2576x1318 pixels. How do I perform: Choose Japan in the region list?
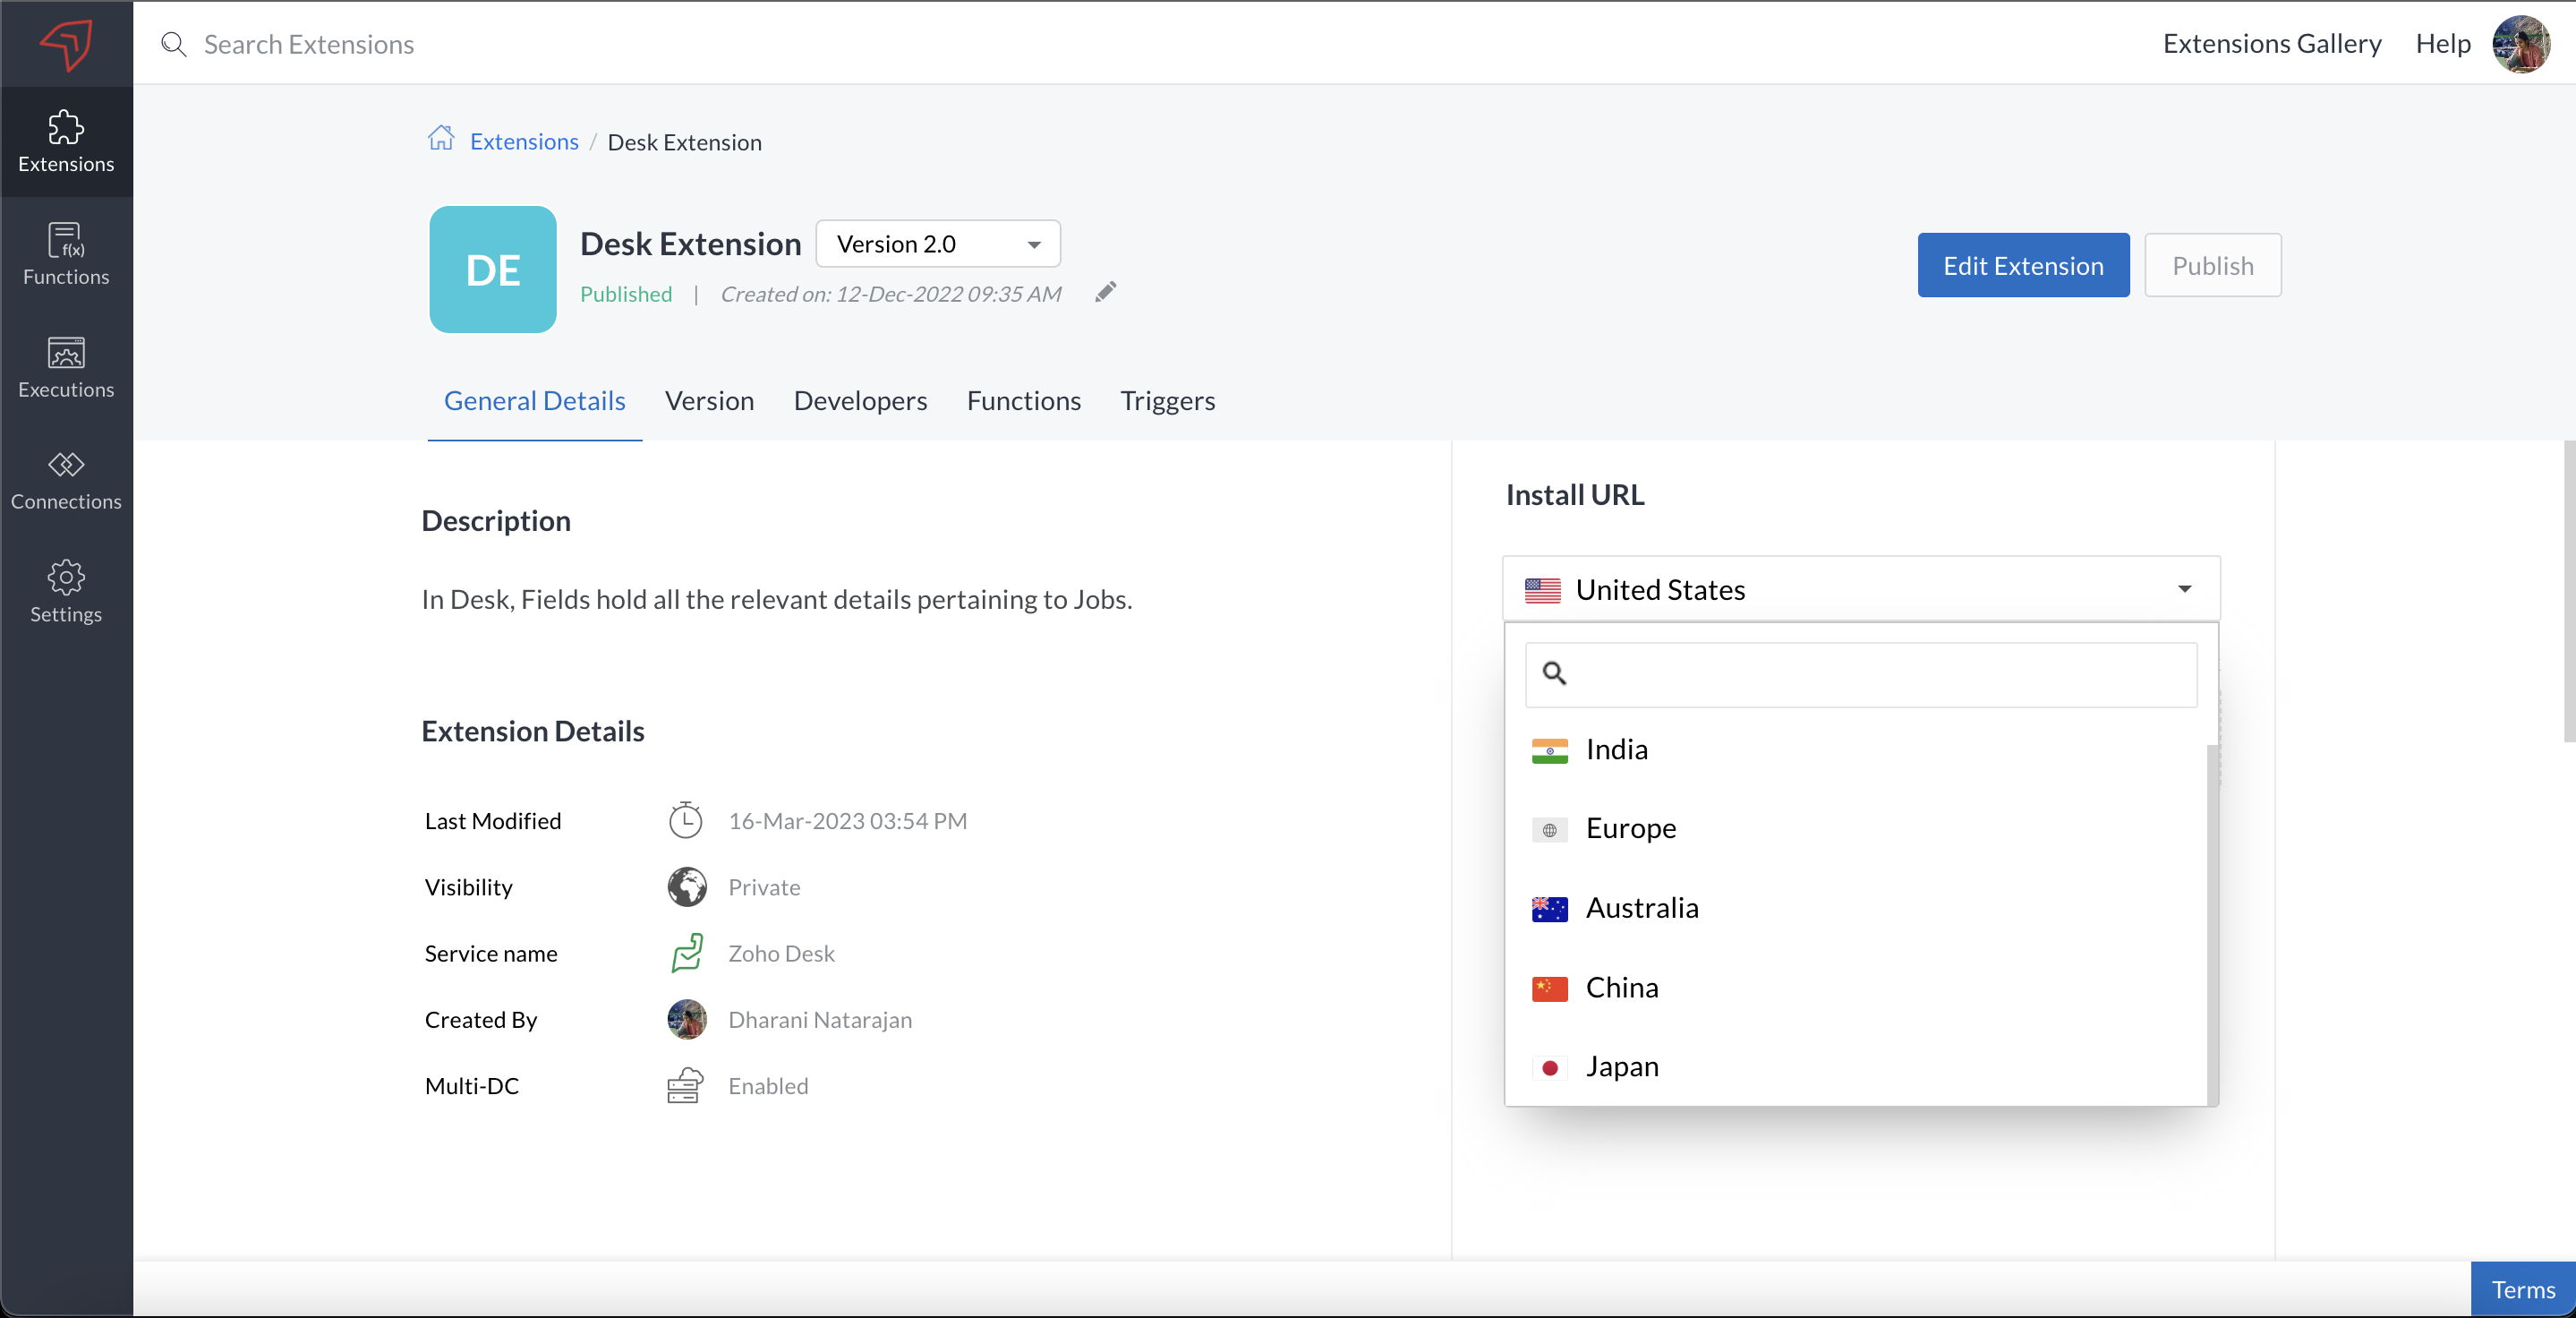click(1621, 1066)
